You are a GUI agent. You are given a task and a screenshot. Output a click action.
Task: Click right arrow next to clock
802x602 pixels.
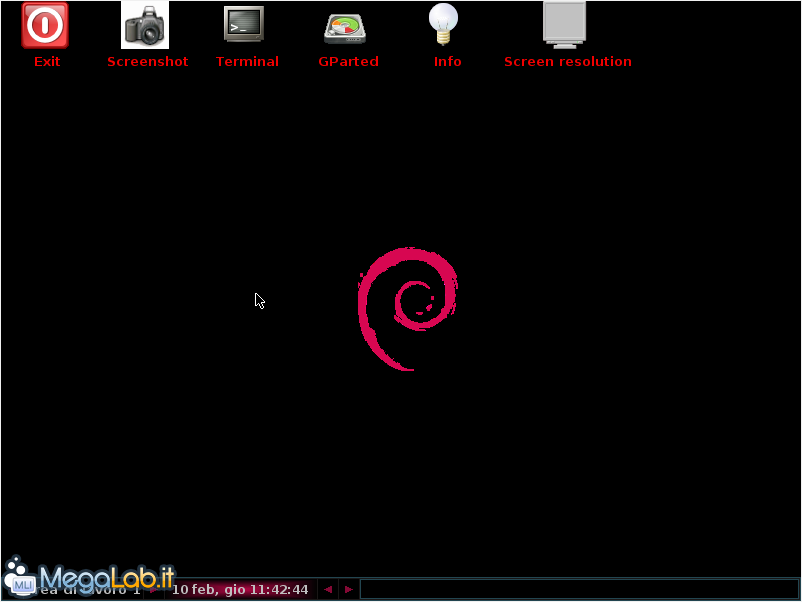point(349,589)
